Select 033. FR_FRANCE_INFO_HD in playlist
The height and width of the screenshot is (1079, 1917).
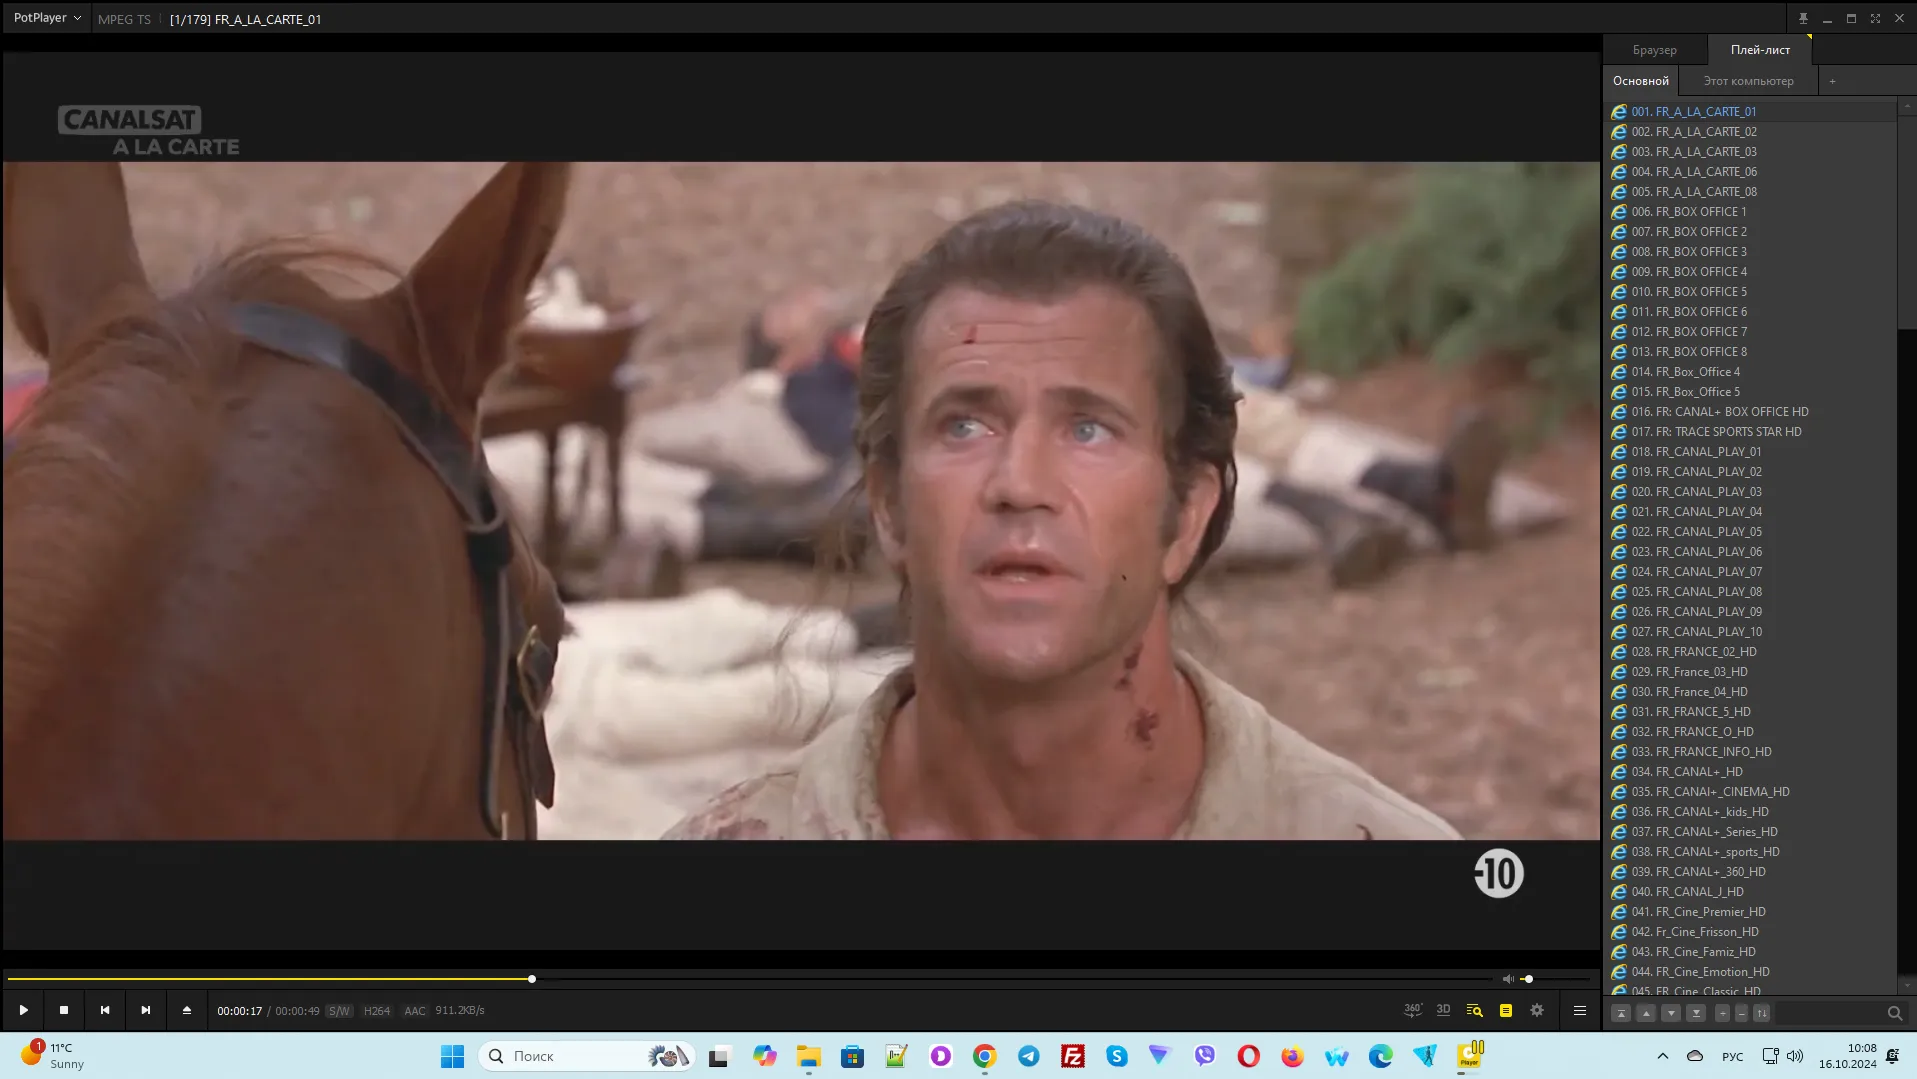[x=1750, y=752]
